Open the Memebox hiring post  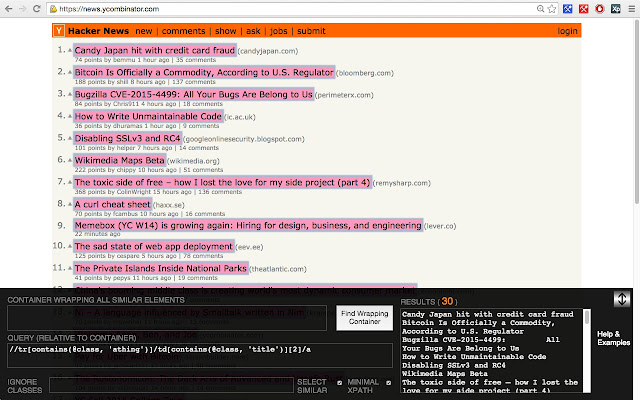click(x=248, y=225)
